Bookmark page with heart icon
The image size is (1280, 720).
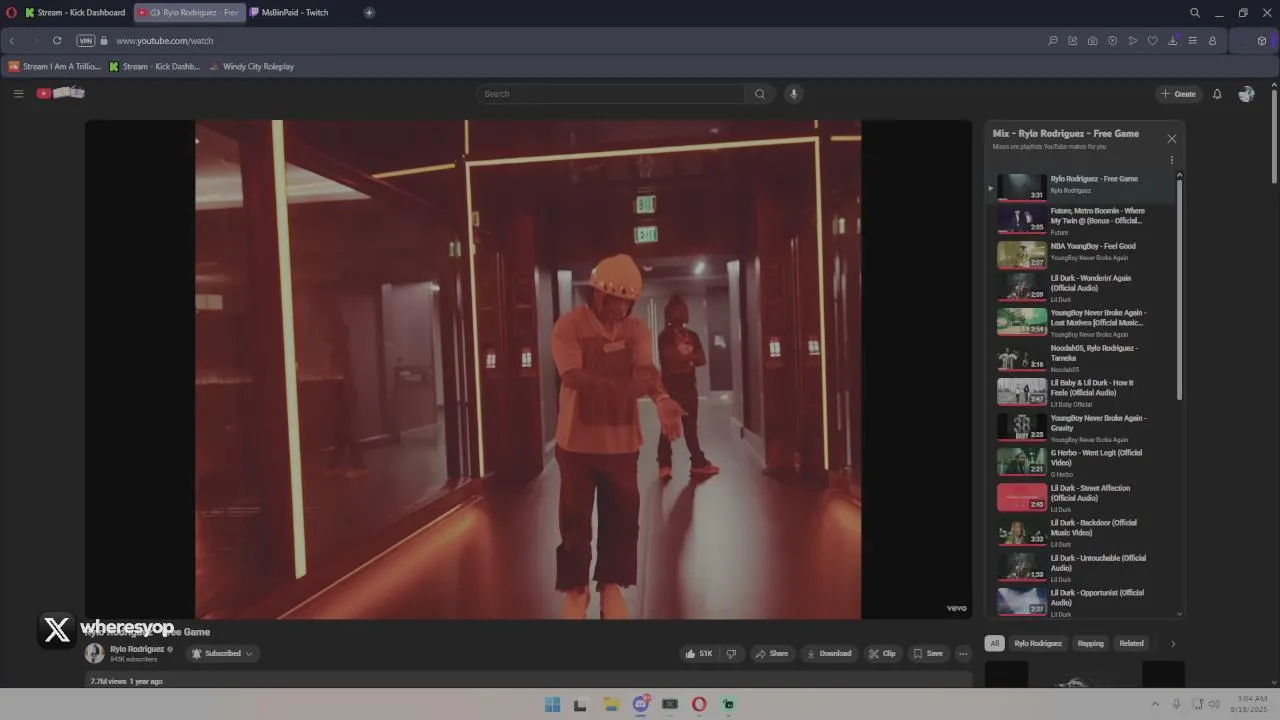pyautogui.click(x=1153, y=41)
